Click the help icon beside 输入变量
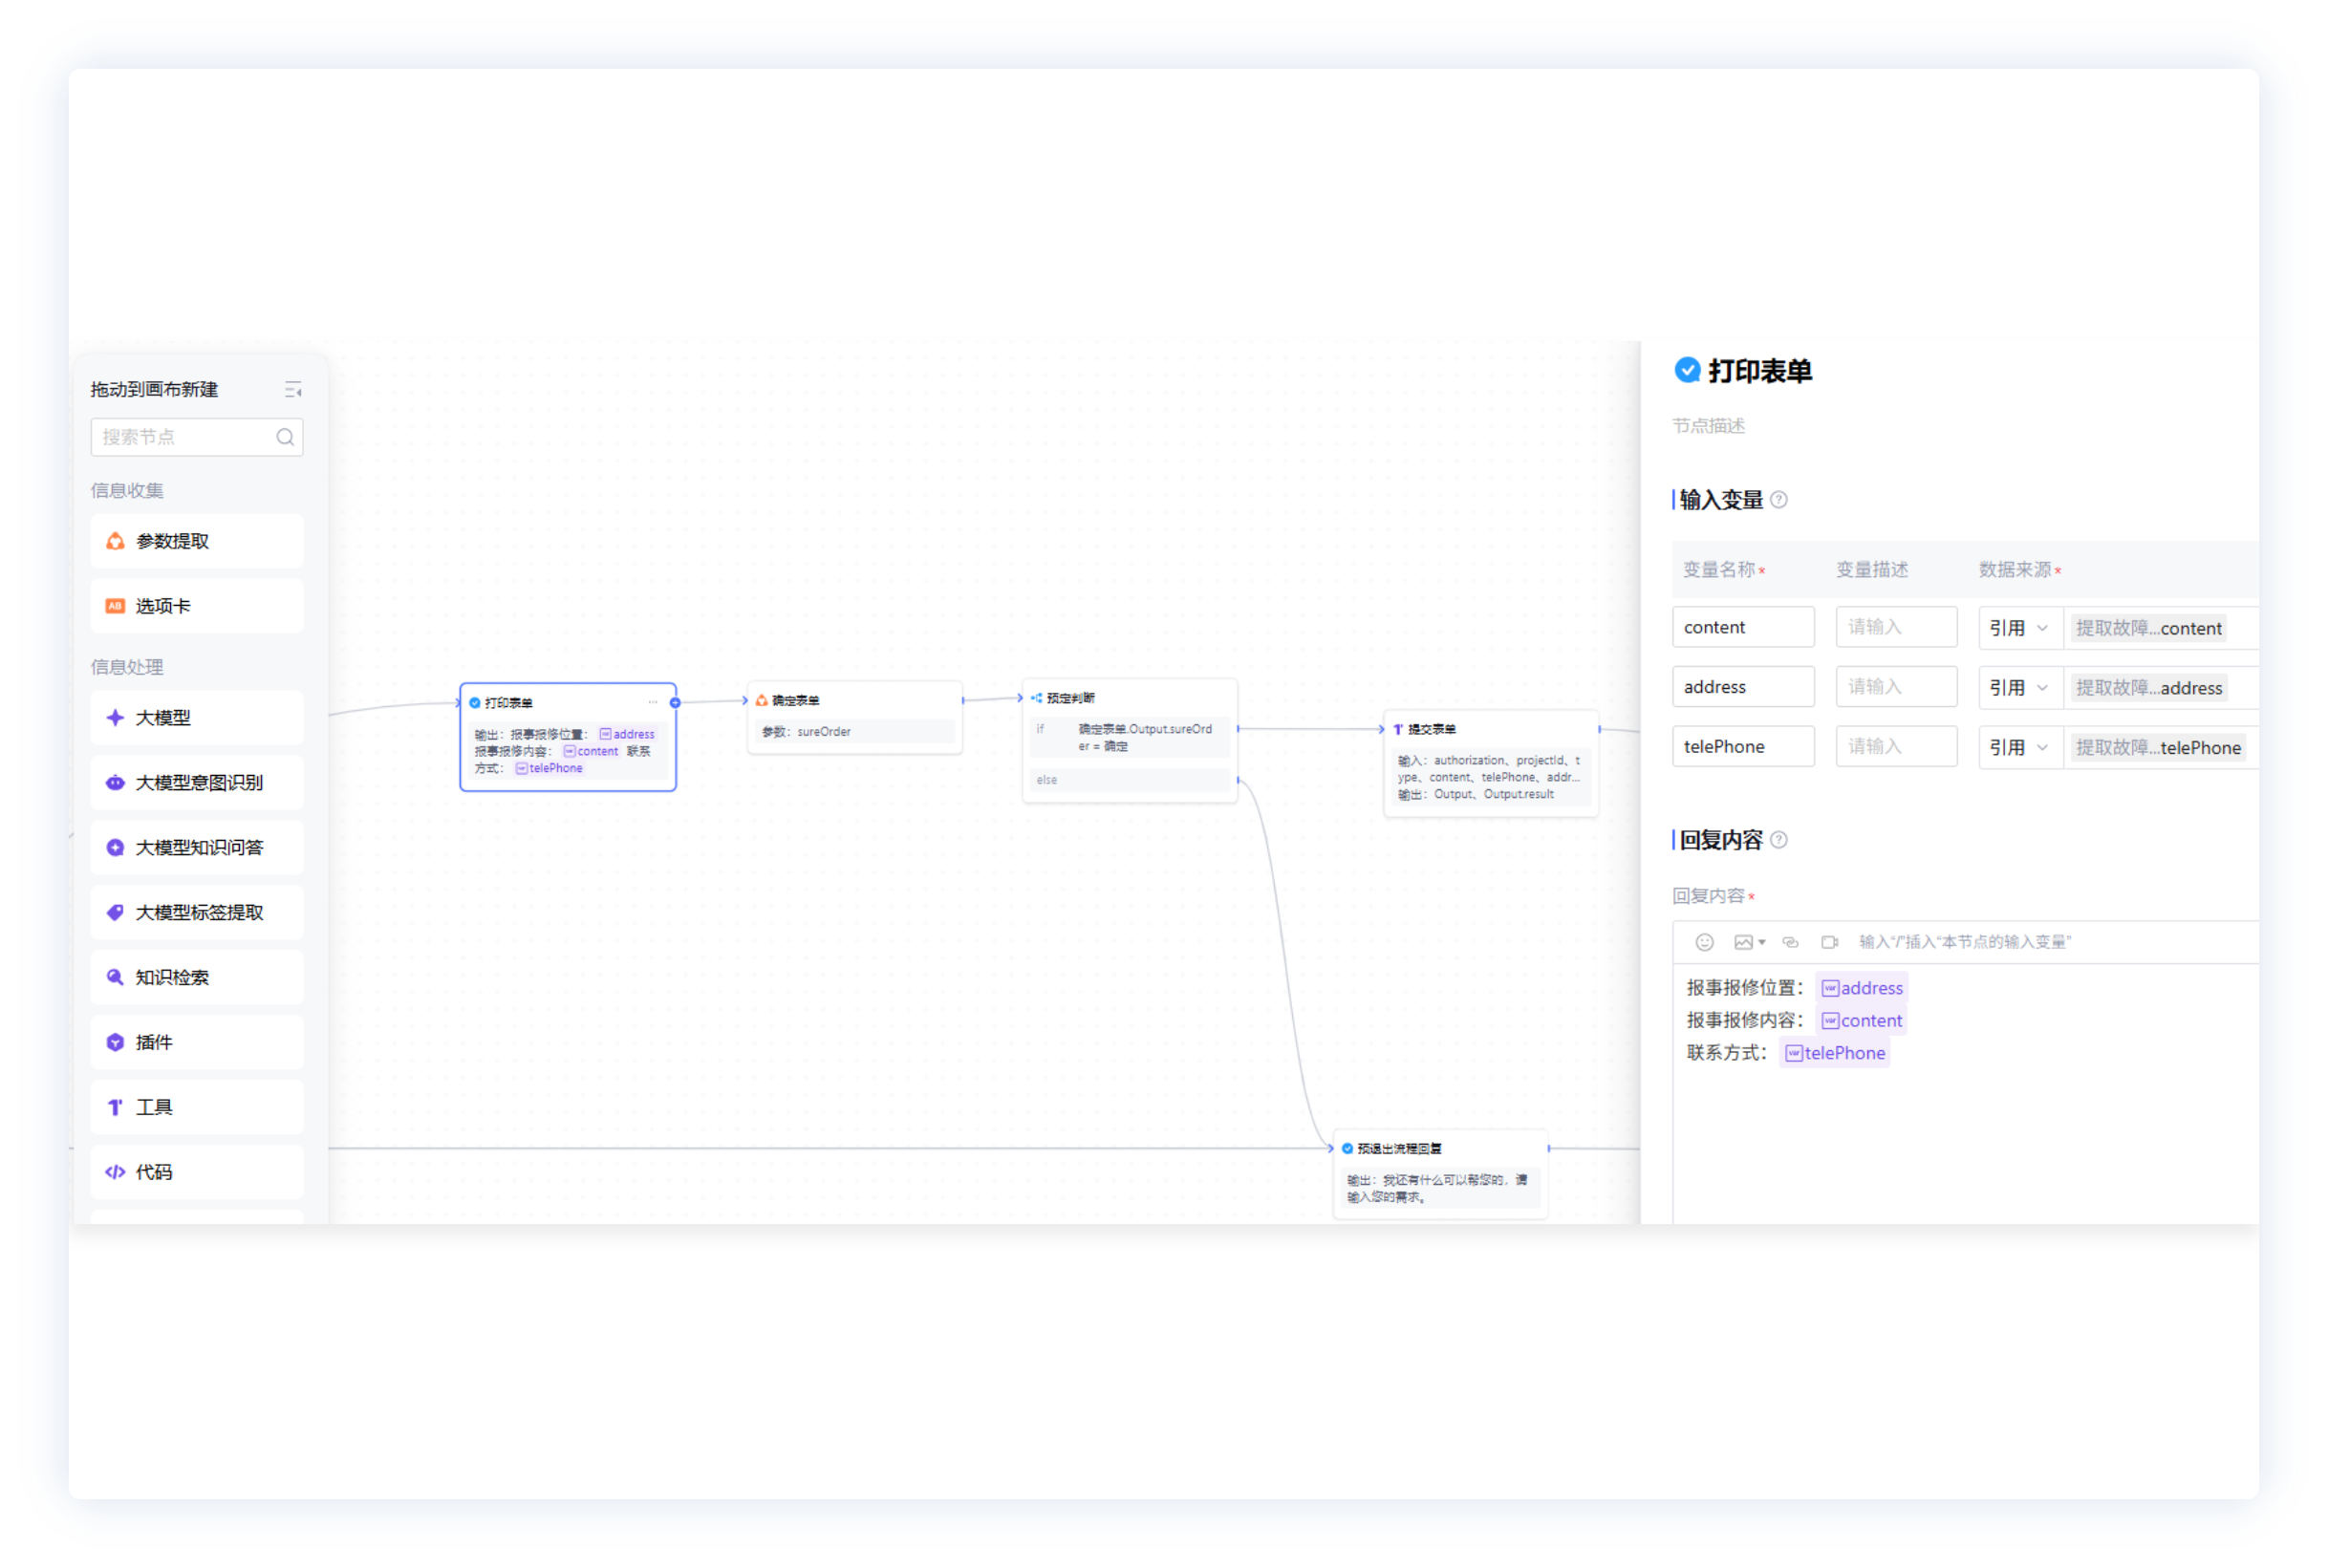Image resolution: width=2328 pixels, height=1568 pixels. point(1779,500)
